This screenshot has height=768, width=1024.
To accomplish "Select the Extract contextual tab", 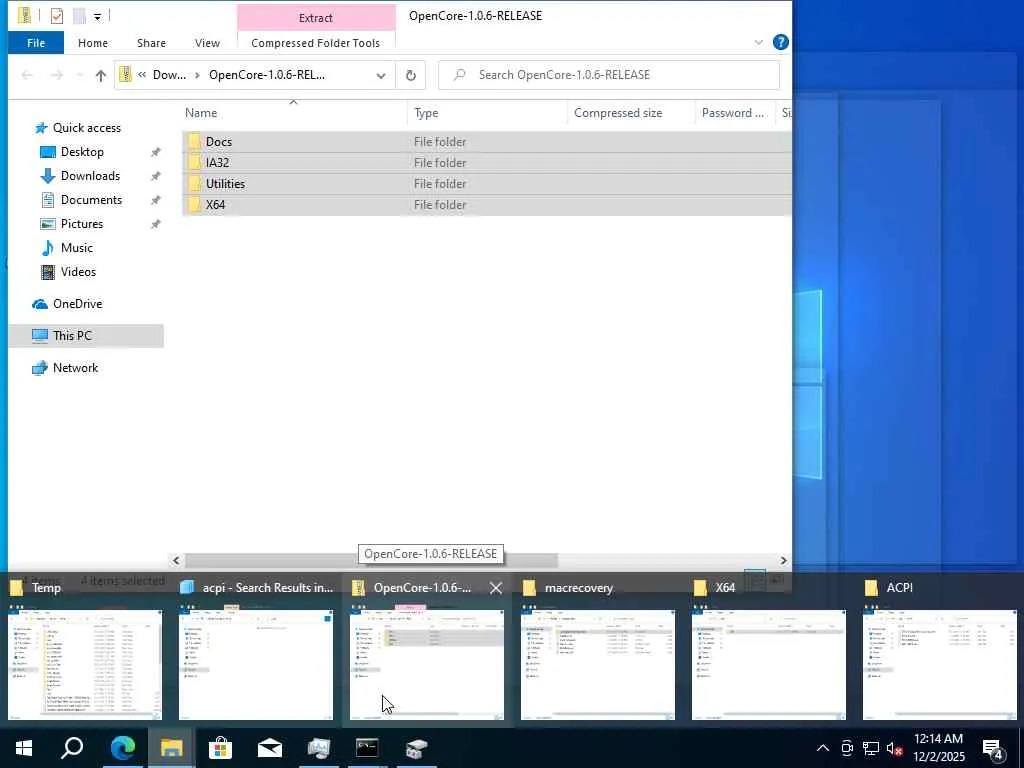I will coord(315,18).
